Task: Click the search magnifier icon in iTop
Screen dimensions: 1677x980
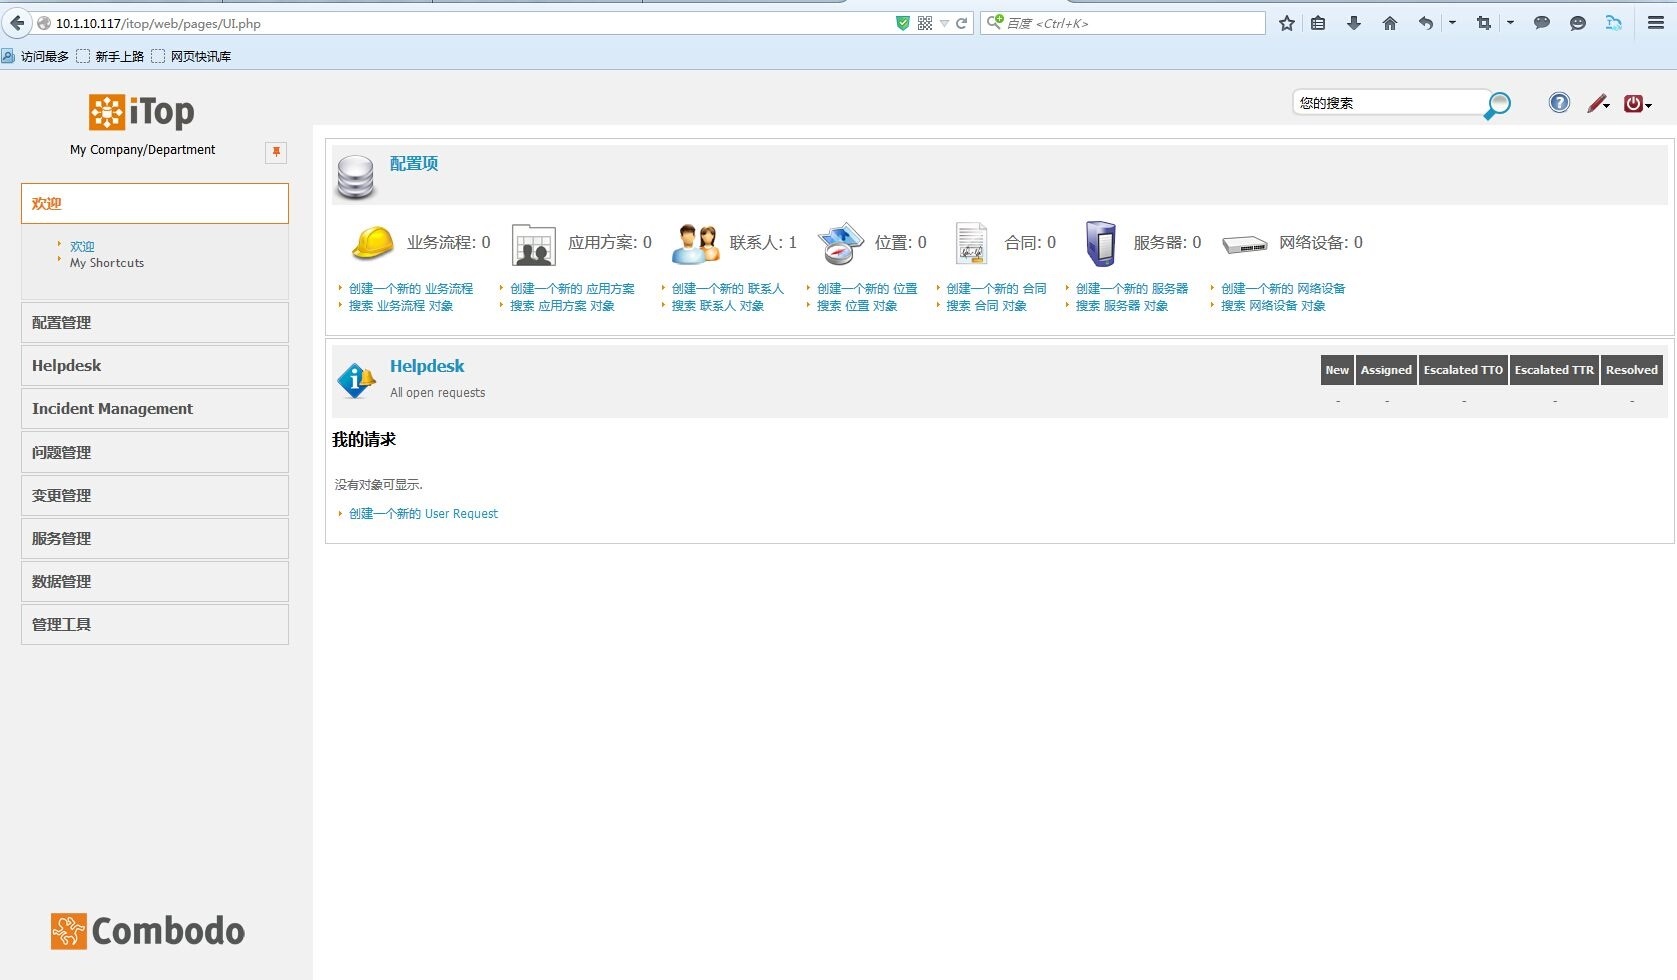Action: tap(1497, 104)
